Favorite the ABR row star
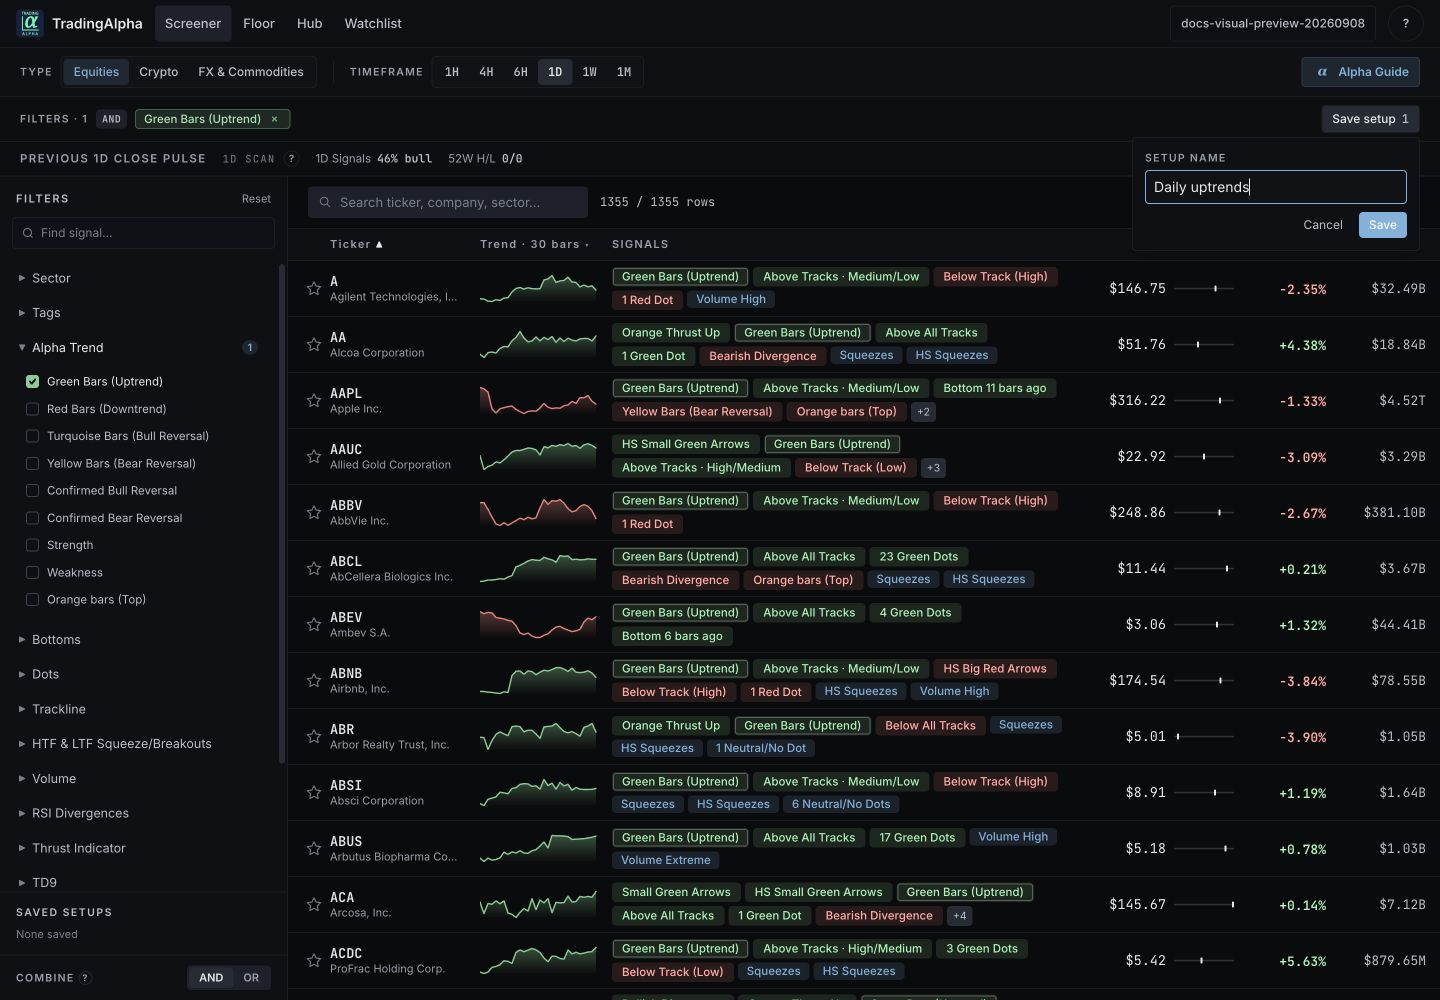The image size is (1440, 1000). pos(314,736)
